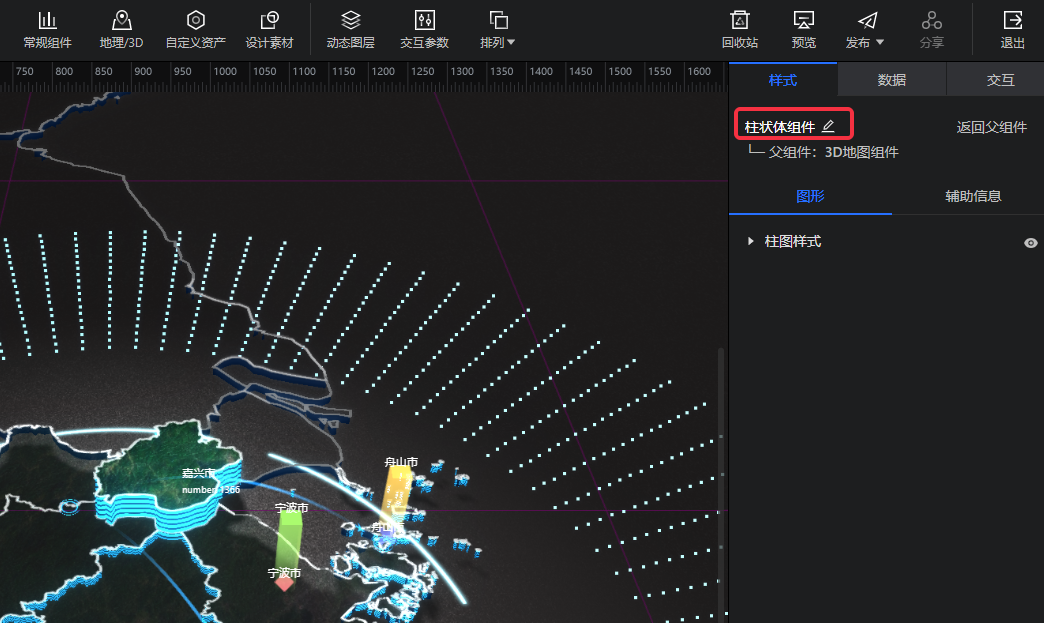Open the 地理/3D map components
The width and height of the screenshot is (1044, 623).
pos(121,30)
